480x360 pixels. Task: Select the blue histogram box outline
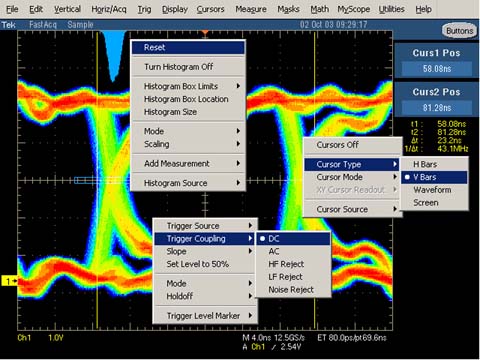(x=102, y=180)
